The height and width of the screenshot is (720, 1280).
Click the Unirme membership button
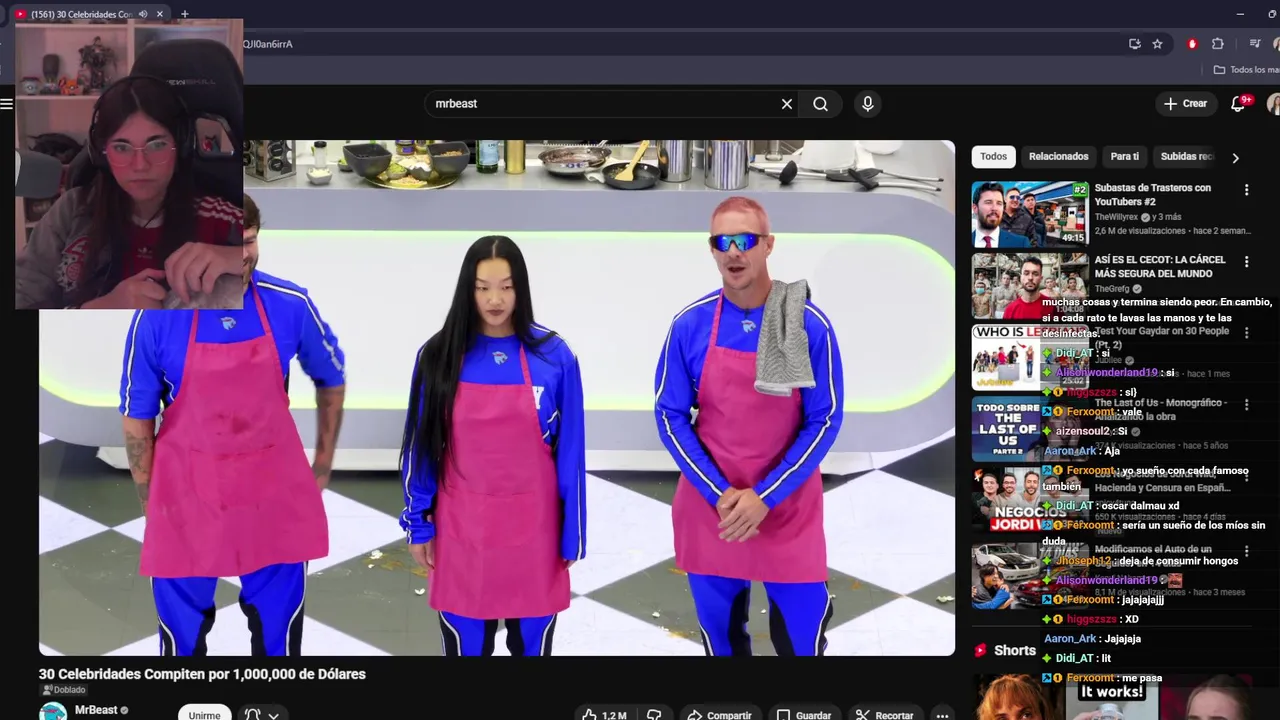[x=204, y=714]
